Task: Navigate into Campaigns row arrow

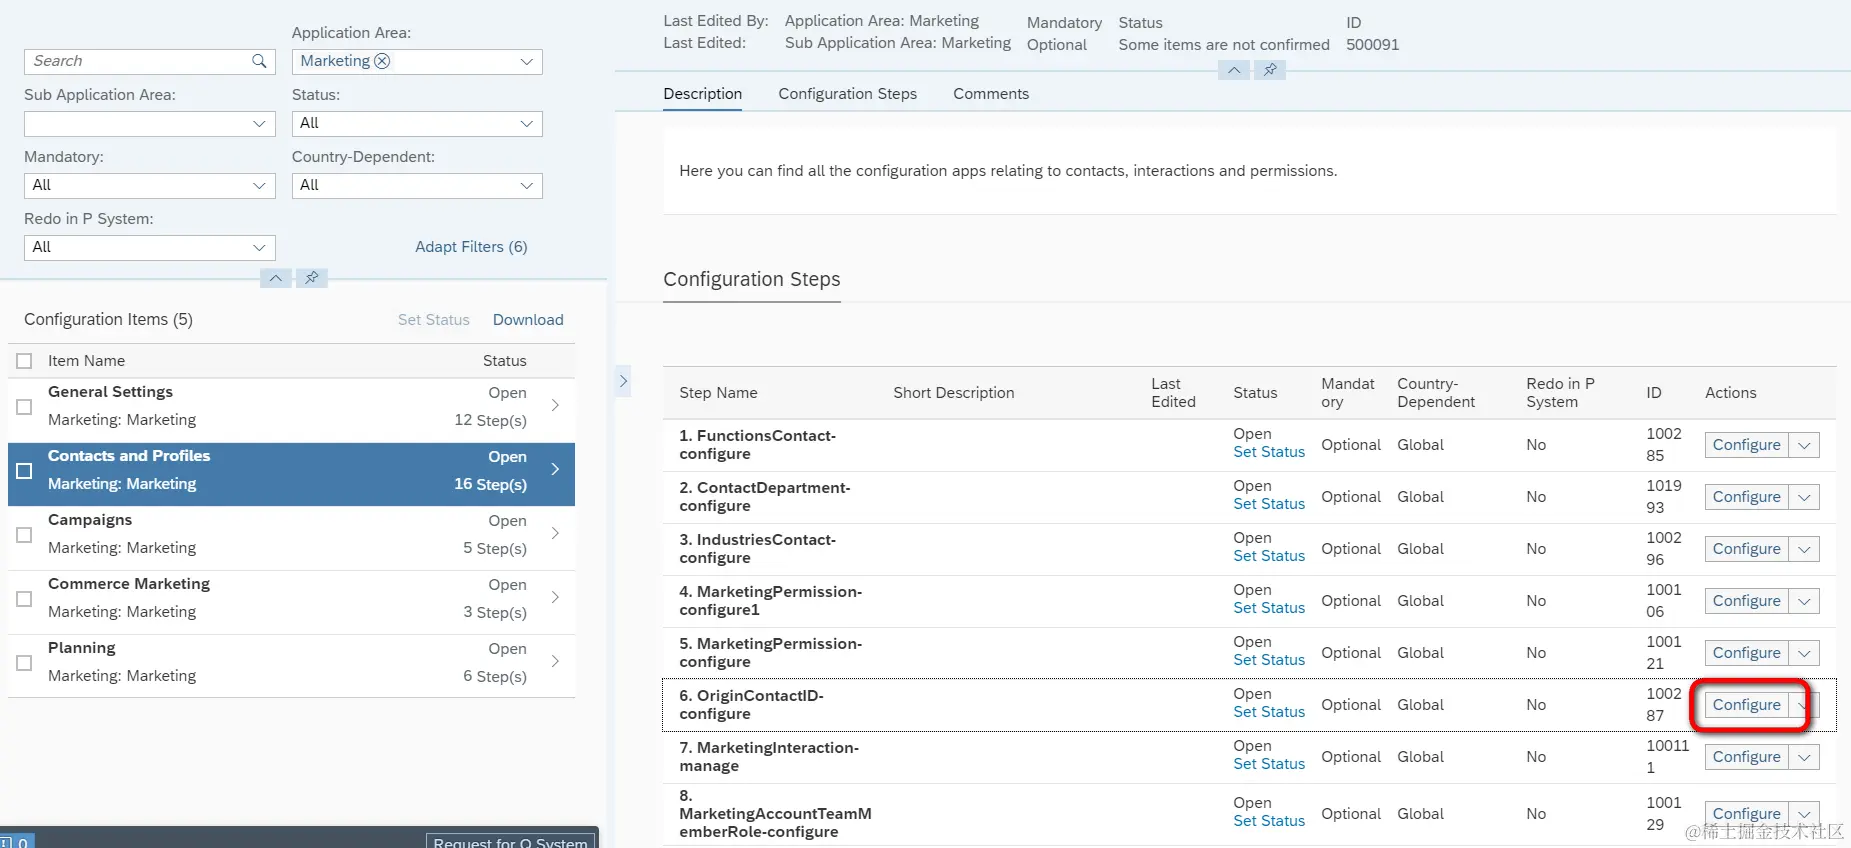Action: [x=555, y=534]
